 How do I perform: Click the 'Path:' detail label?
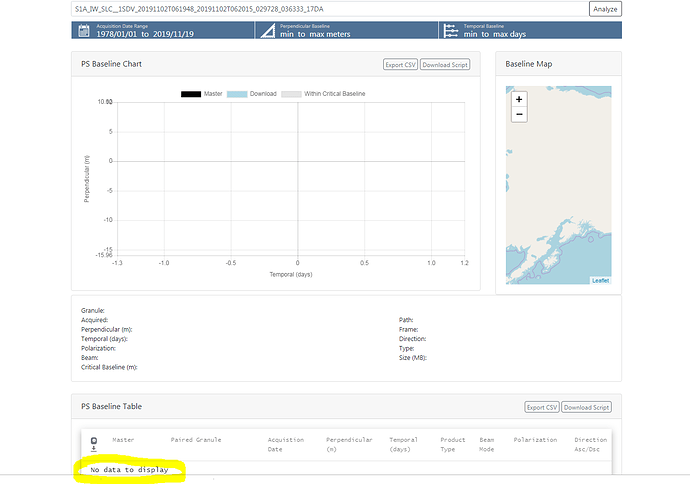click(406, 320)
